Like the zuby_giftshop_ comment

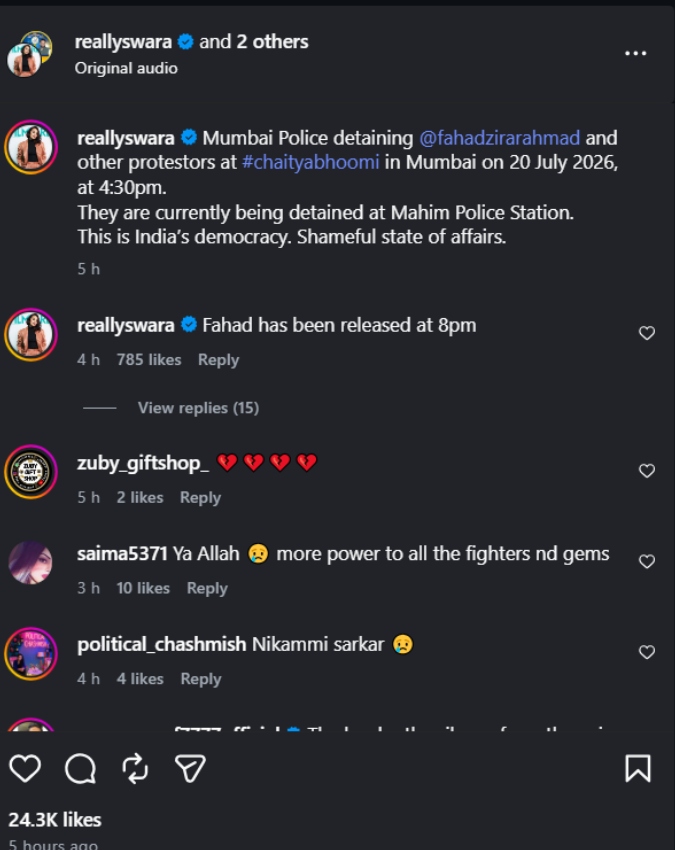(x=647, y=471)
